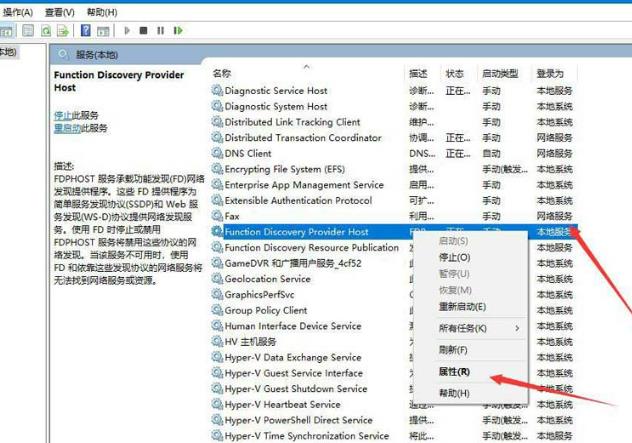Click the Stop Service square toolbar icon
The image size is (632, 443).
pos(143,31)
